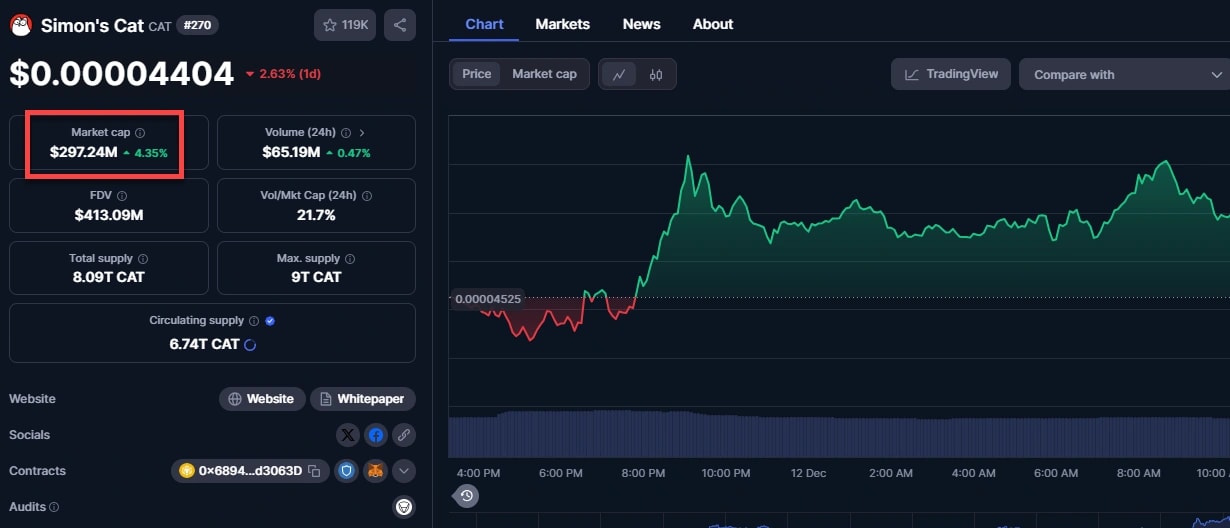Open the Compare with dropdown
This screenshot has width=1230, height=528.
point(1124,74)
